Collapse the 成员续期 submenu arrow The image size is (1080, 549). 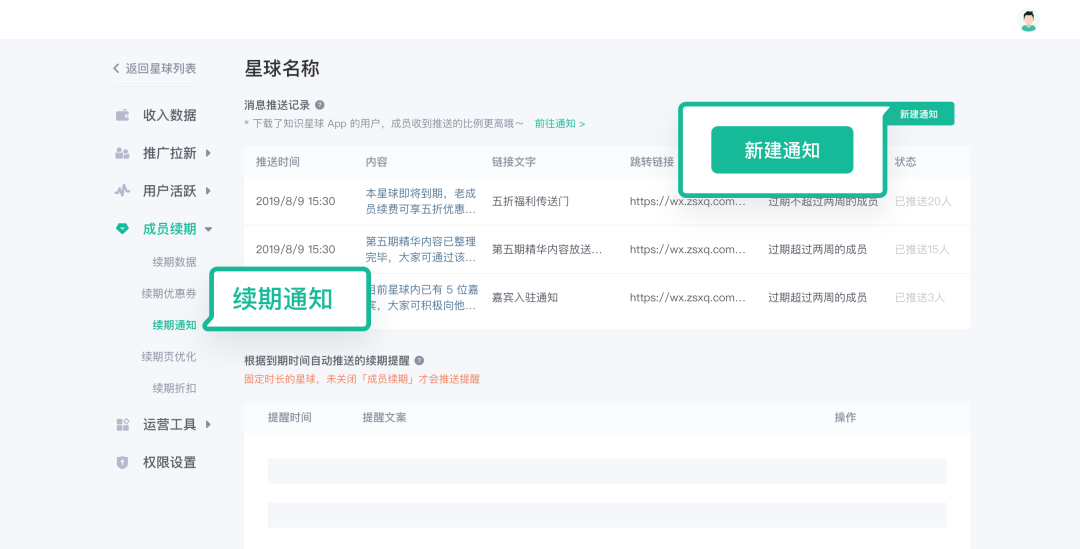[x=209, y=229]
